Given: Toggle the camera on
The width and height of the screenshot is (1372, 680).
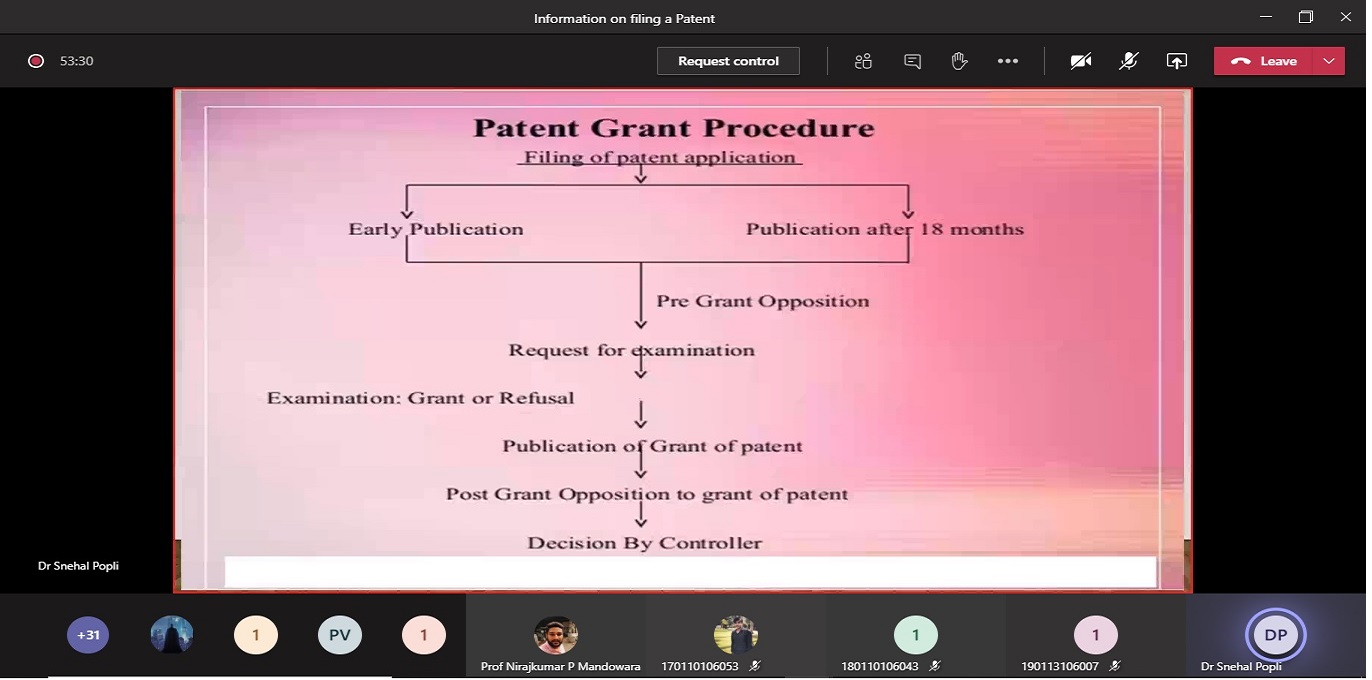Looking at the screenshot, I should coord(1080,61).
